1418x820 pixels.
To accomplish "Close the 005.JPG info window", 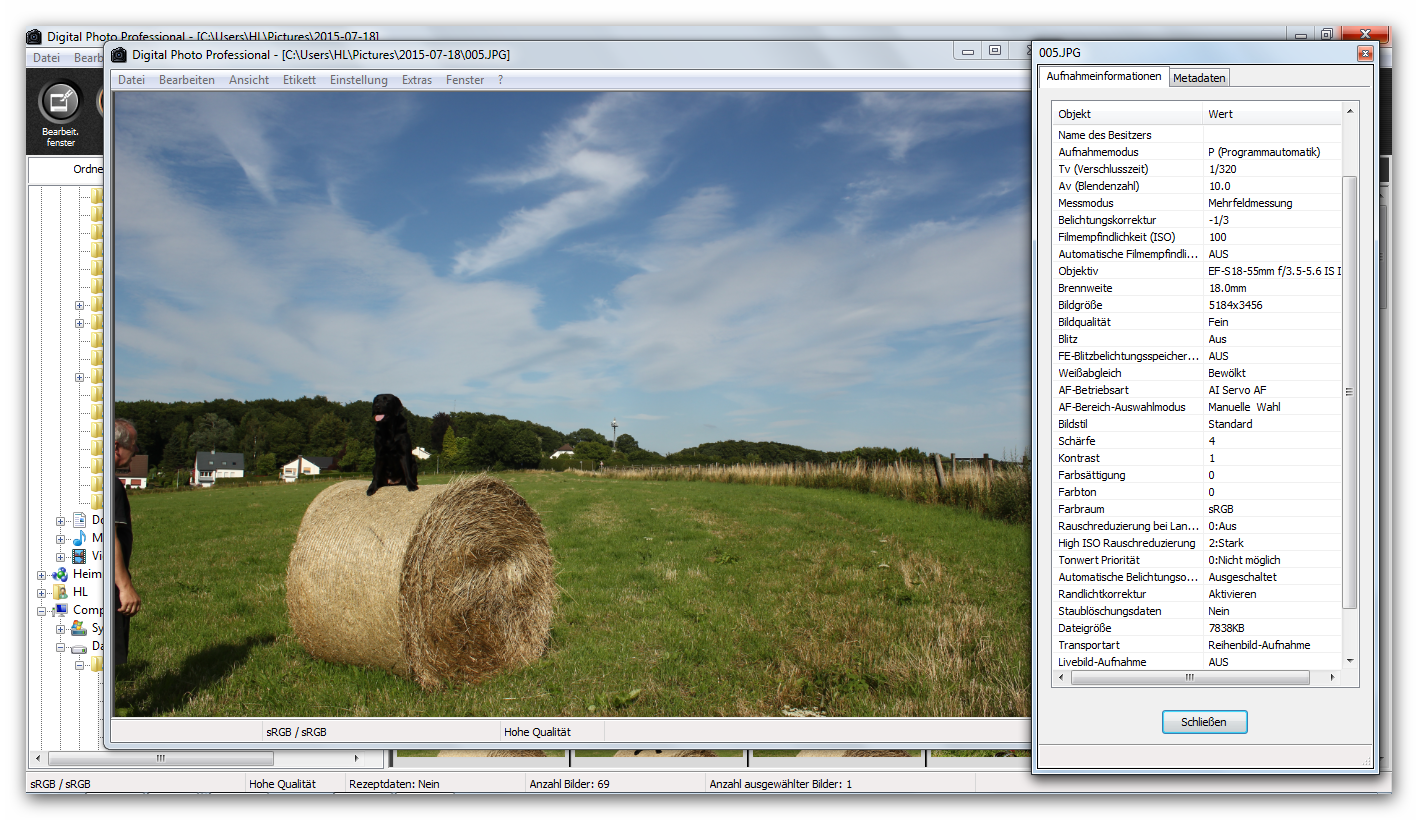I will click(1364, 53).
